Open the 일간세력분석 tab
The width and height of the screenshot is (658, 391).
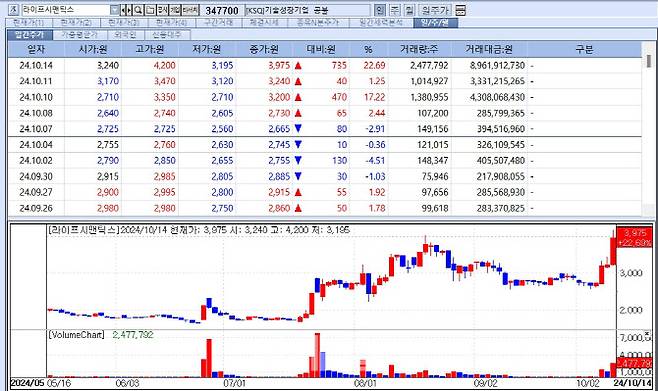point(381,23)
